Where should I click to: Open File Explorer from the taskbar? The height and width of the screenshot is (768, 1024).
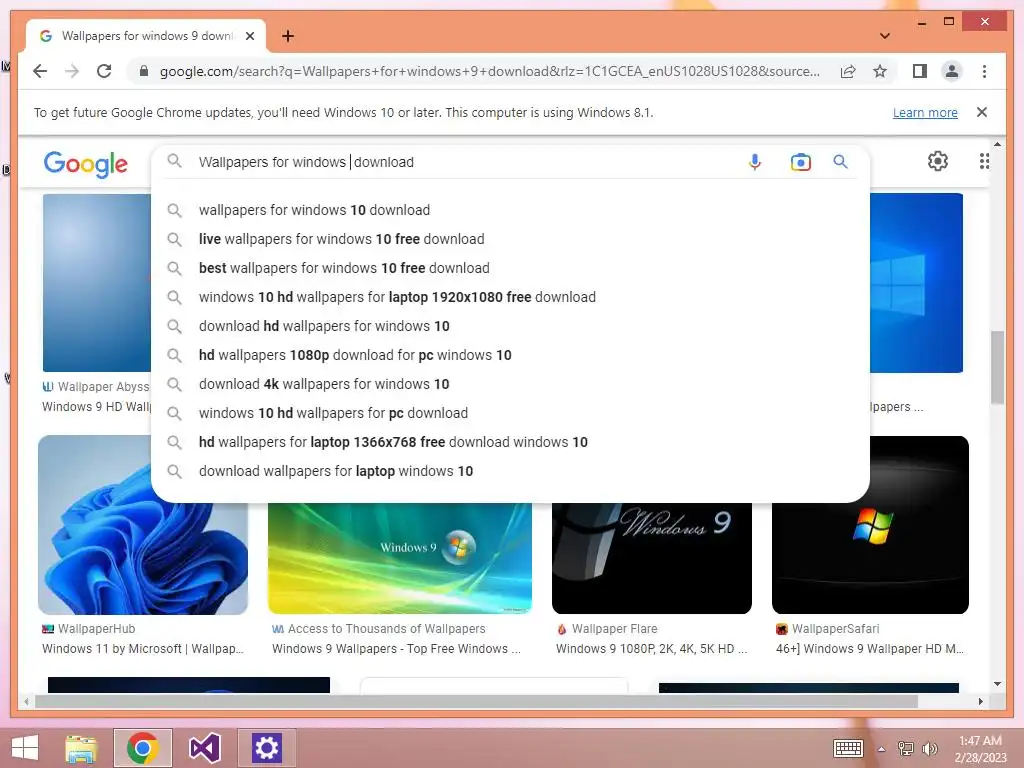coord(81,748)
